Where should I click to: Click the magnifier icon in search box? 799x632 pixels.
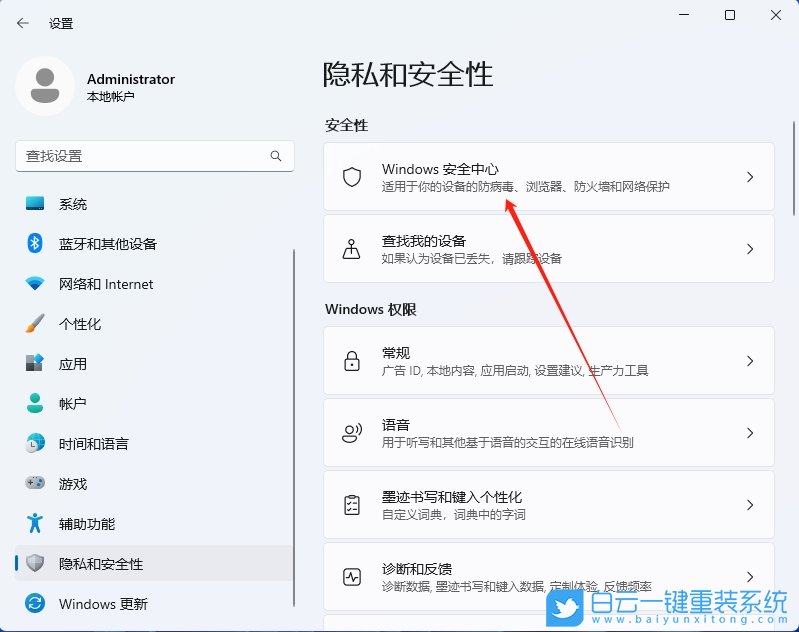(x=276, y=156)
